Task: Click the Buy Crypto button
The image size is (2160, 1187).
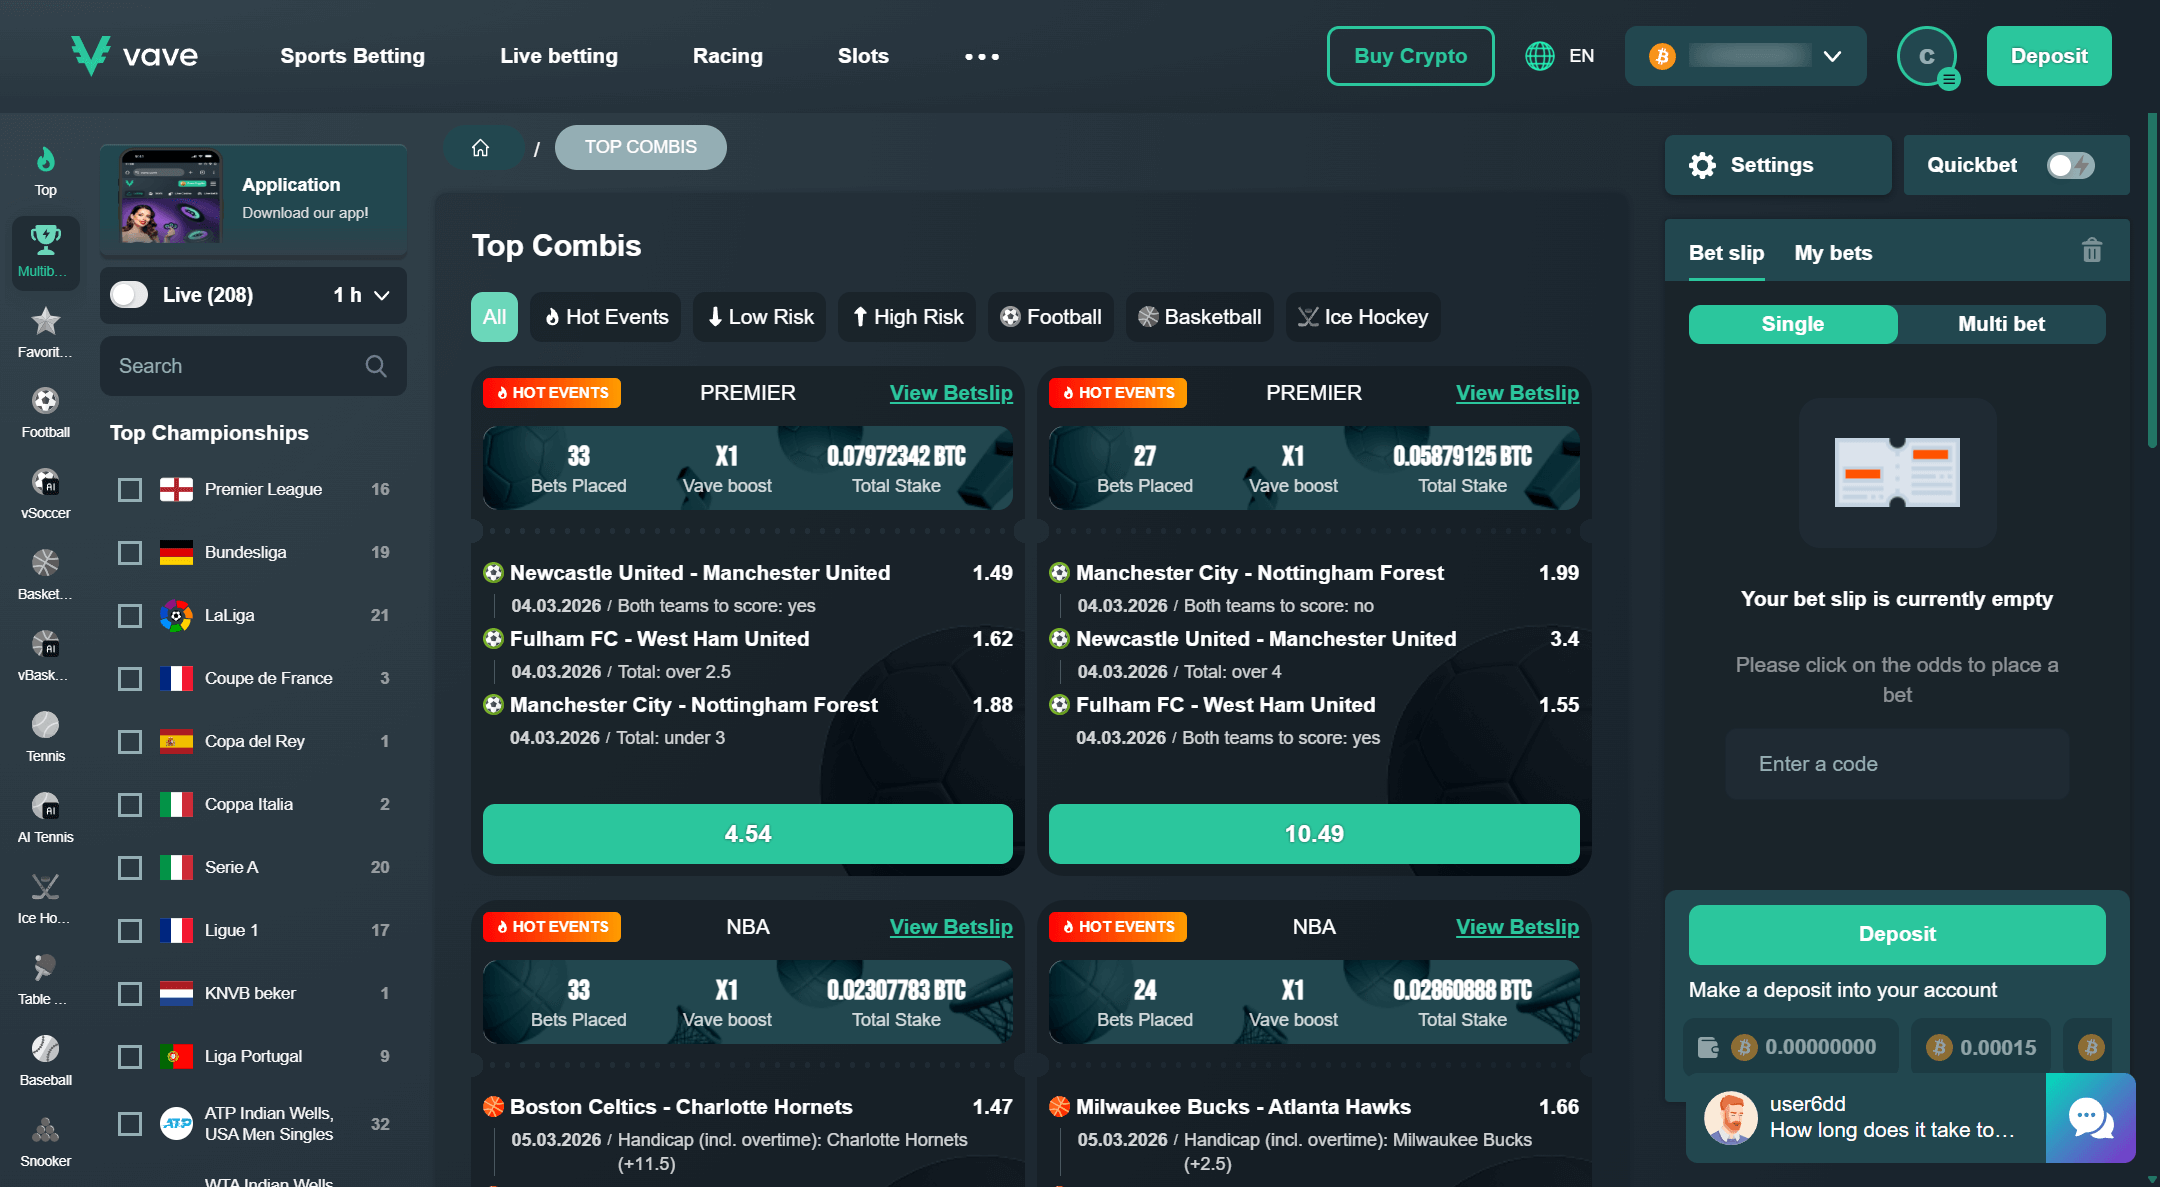Action: (1410, 56)
